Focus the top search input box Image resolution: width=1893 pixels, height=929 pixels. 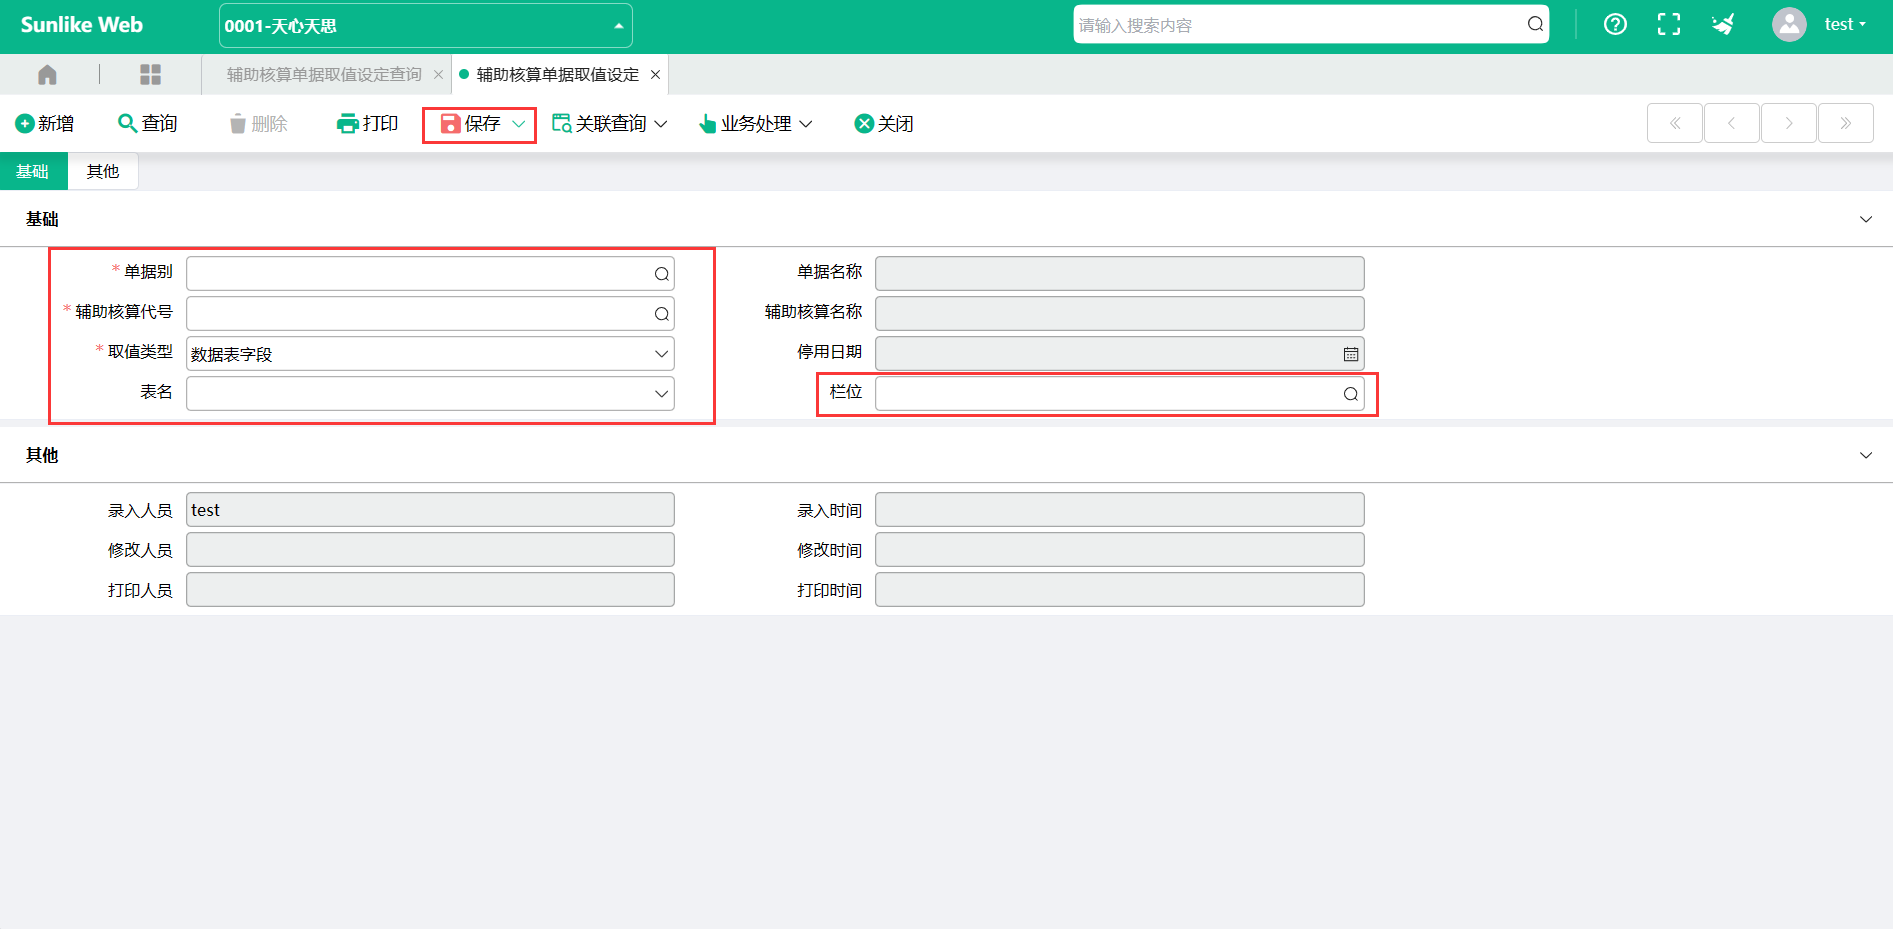pos(1300,25)
